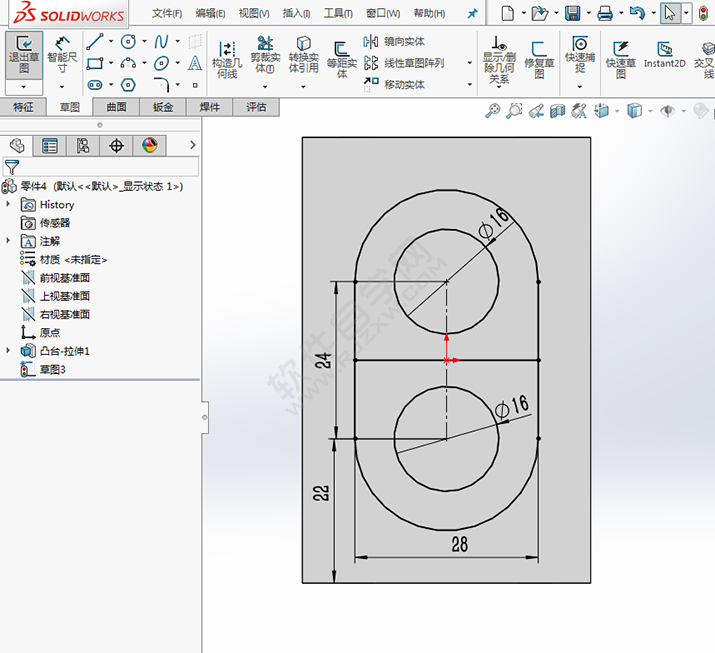This screenshot has height=653, width=715.
Task: Expand manager panel tabs with right chevron
Action: [192, 145]
